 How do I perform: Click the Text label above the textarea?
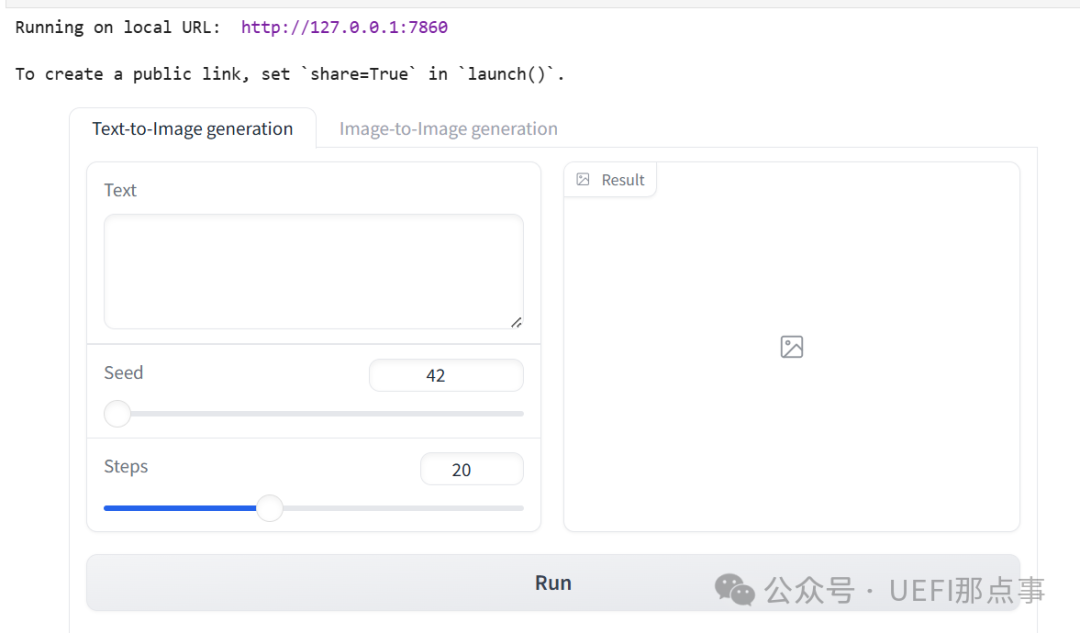120,190
